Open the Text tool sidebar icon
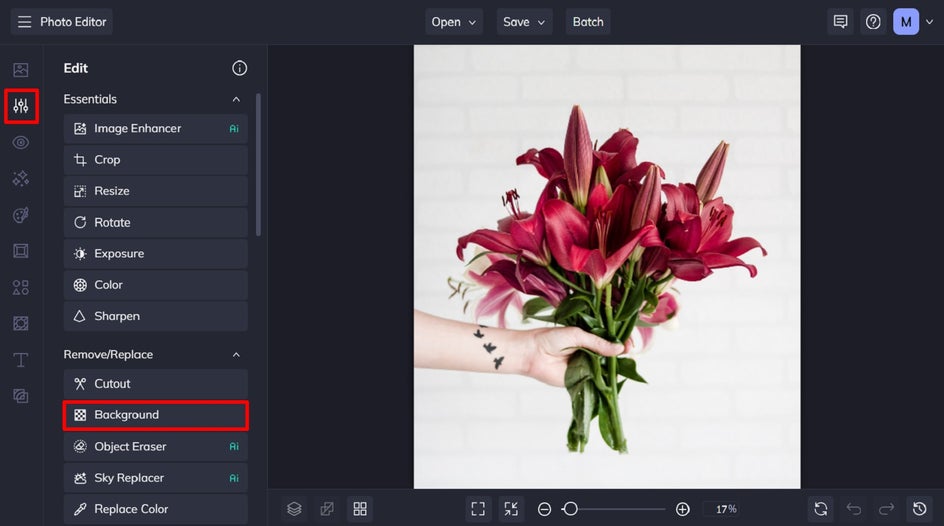This screenshot has width=944, height=526. [20, 360]
